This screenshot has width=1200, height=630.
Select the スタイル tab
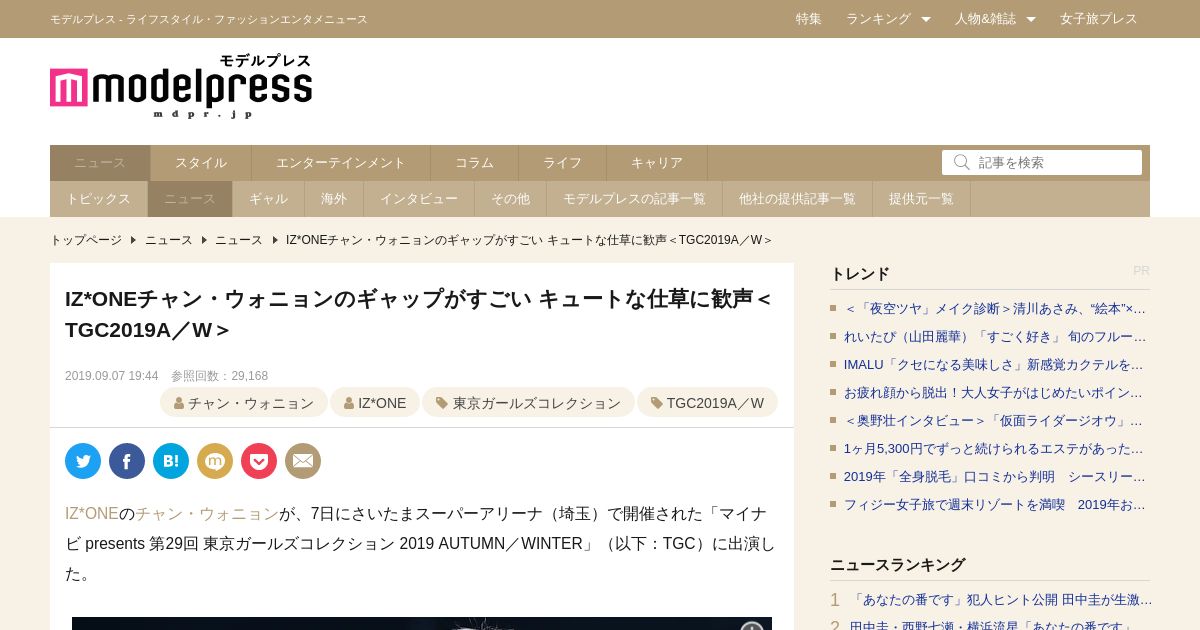201,163
